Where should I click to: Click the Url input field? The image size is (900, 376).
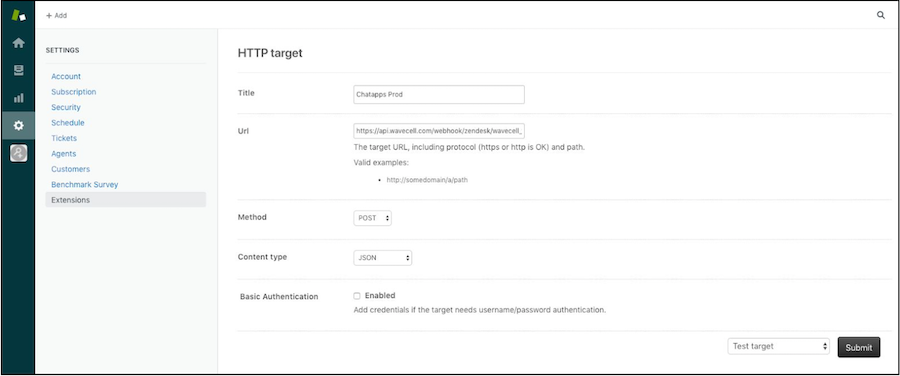[439, 130]
